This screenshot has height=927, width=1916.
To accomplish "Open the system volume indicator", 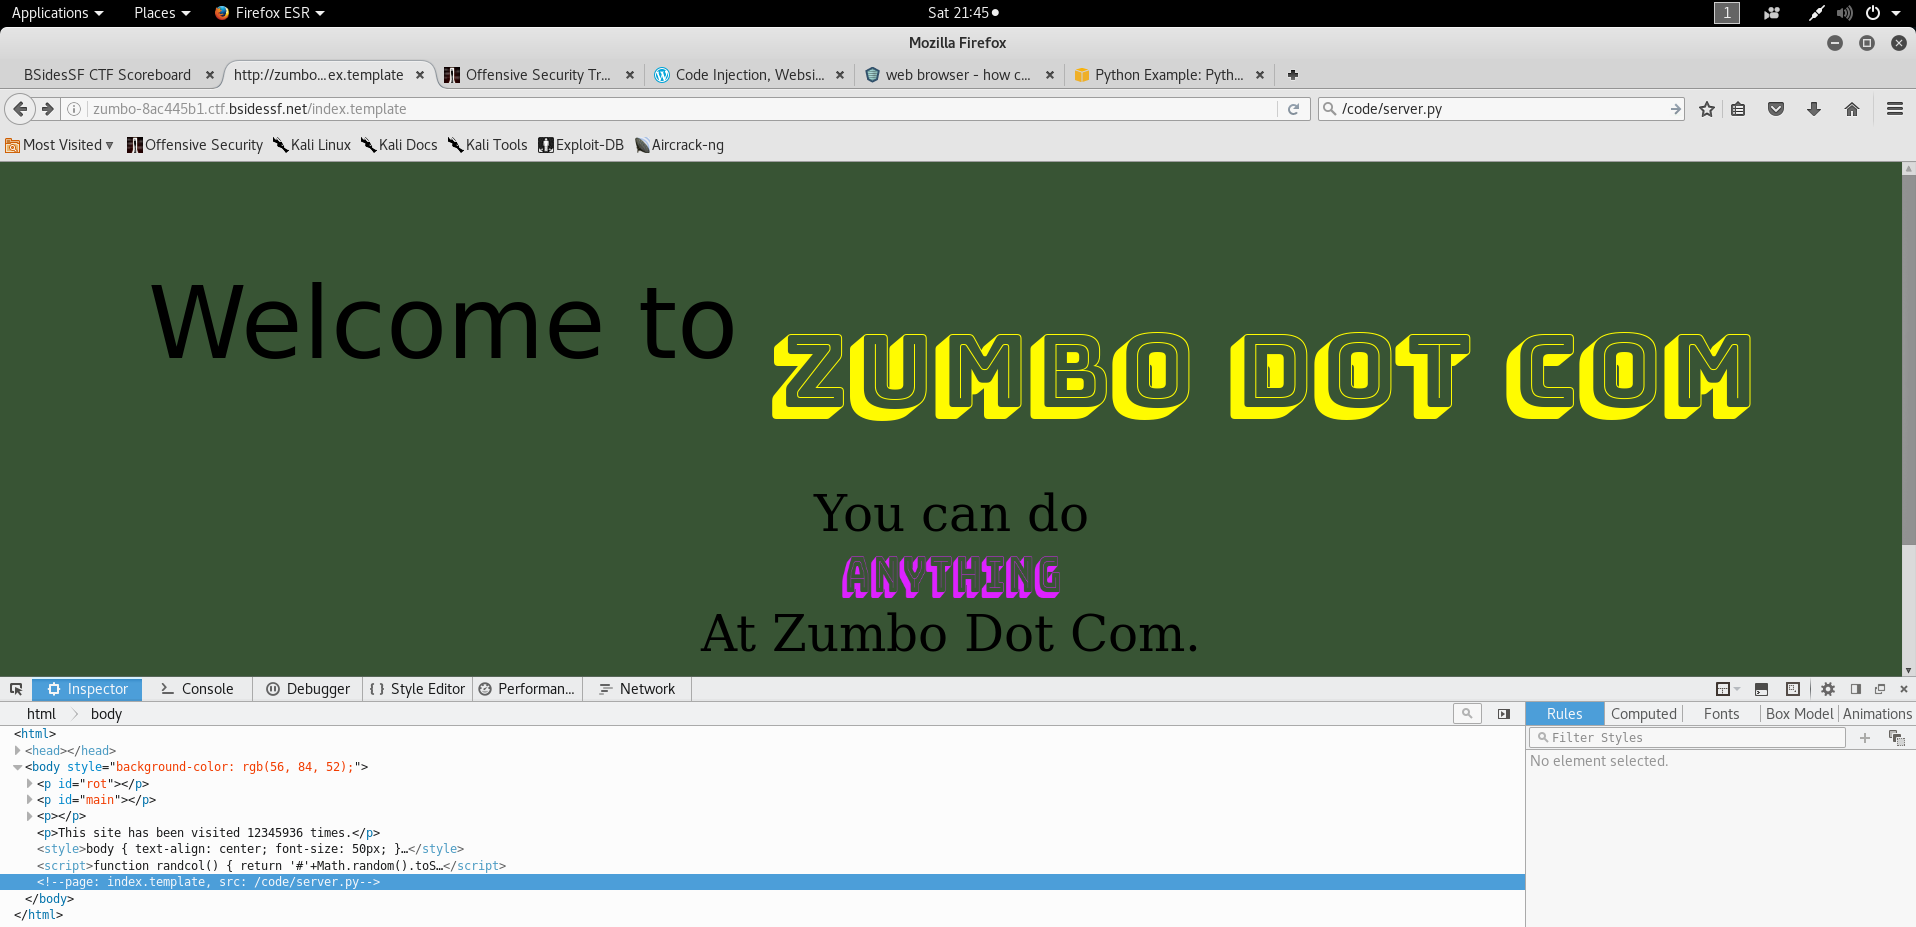I will (1845, 13).
